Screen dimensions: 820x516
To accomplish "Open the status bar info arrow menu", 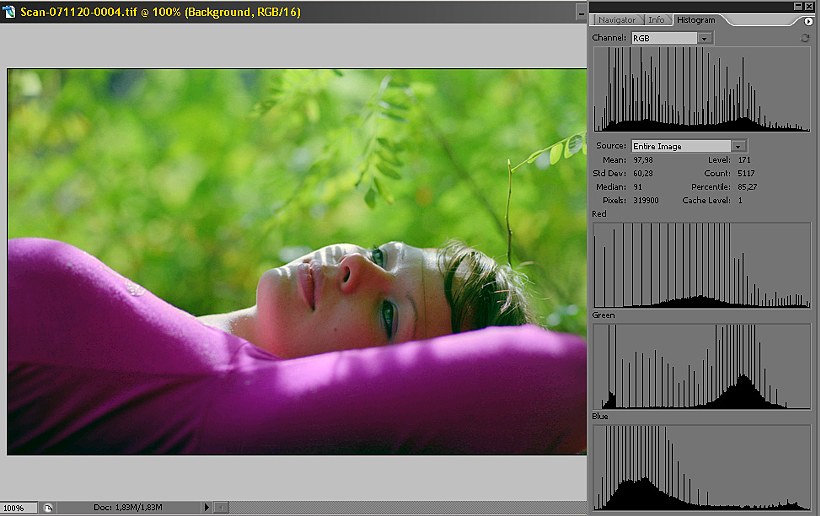I will point(207,508).
